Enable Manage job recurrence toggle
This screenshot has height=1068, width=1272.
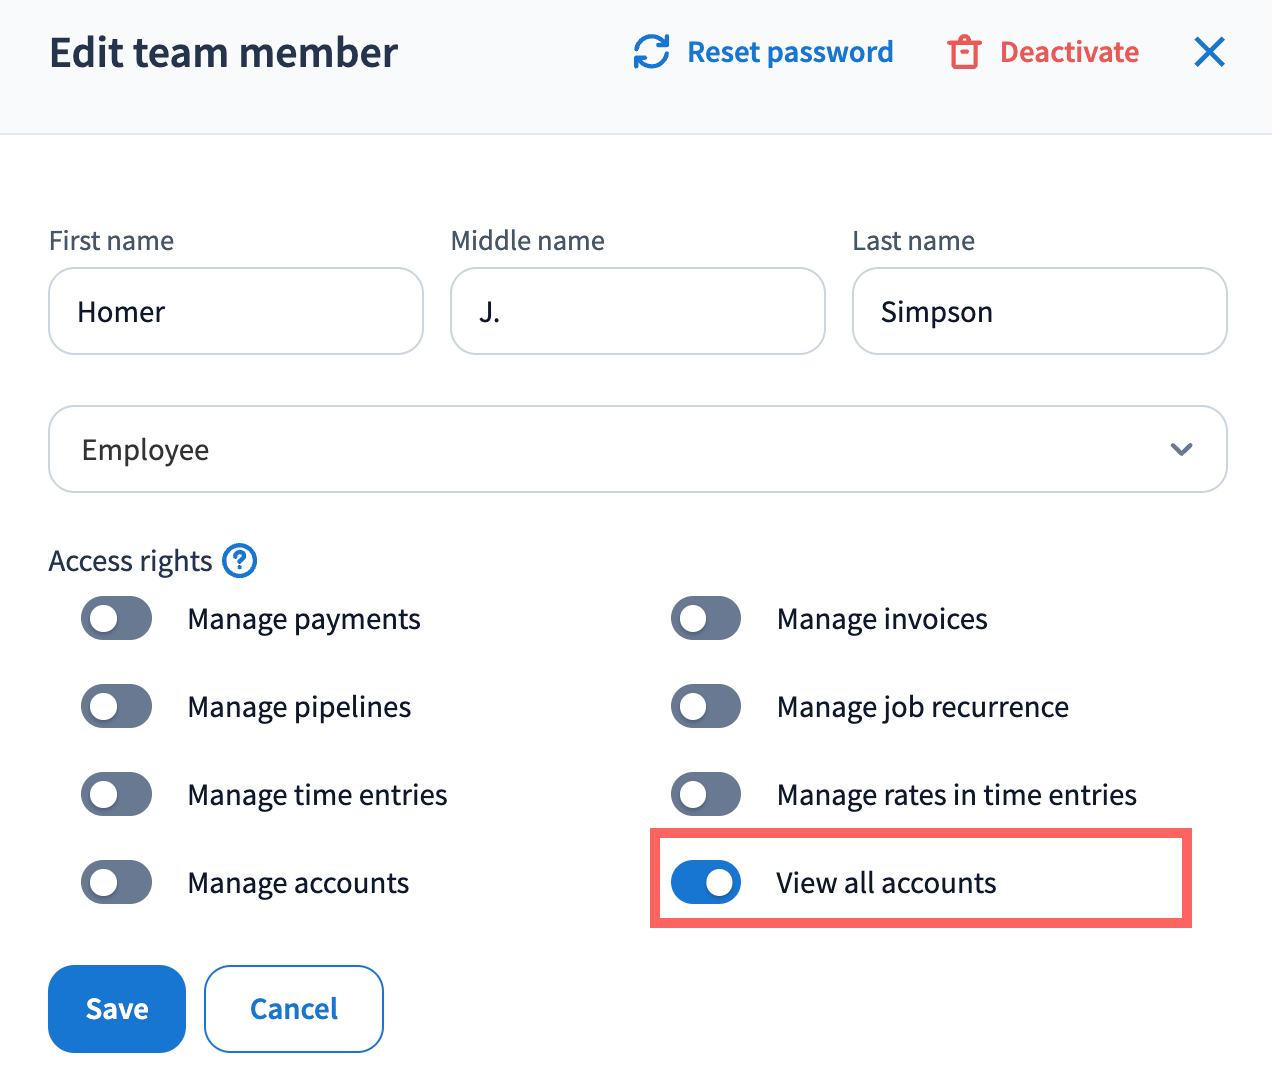706,707
